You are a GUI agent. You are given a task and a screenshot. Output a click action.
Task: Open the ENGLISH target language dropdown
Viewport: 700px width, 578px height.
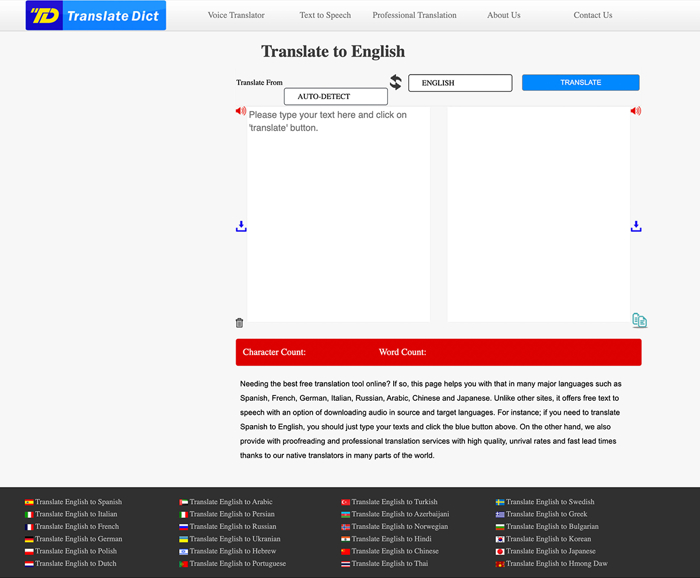coord(459,83)
